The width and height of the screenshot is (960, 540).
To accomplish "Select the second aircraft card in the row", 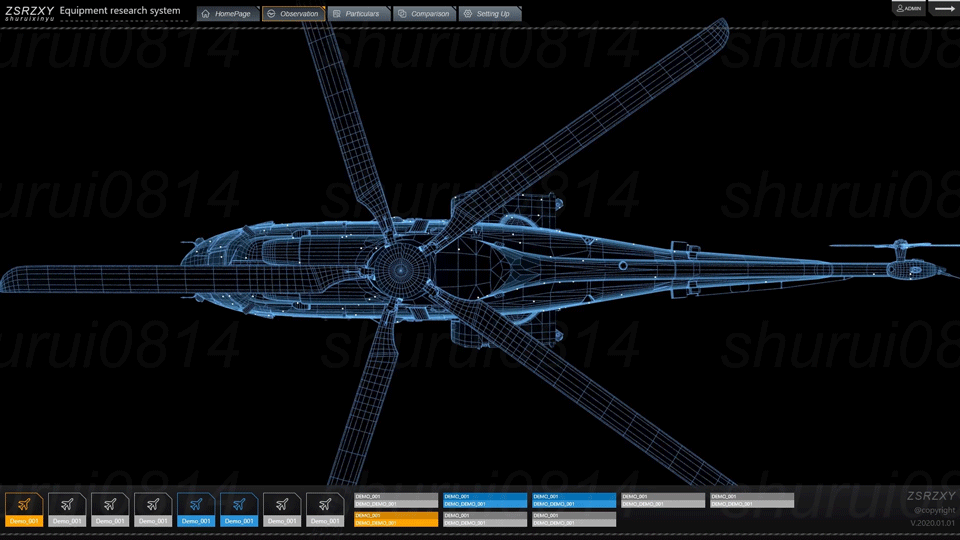I will tap(67, 509).
